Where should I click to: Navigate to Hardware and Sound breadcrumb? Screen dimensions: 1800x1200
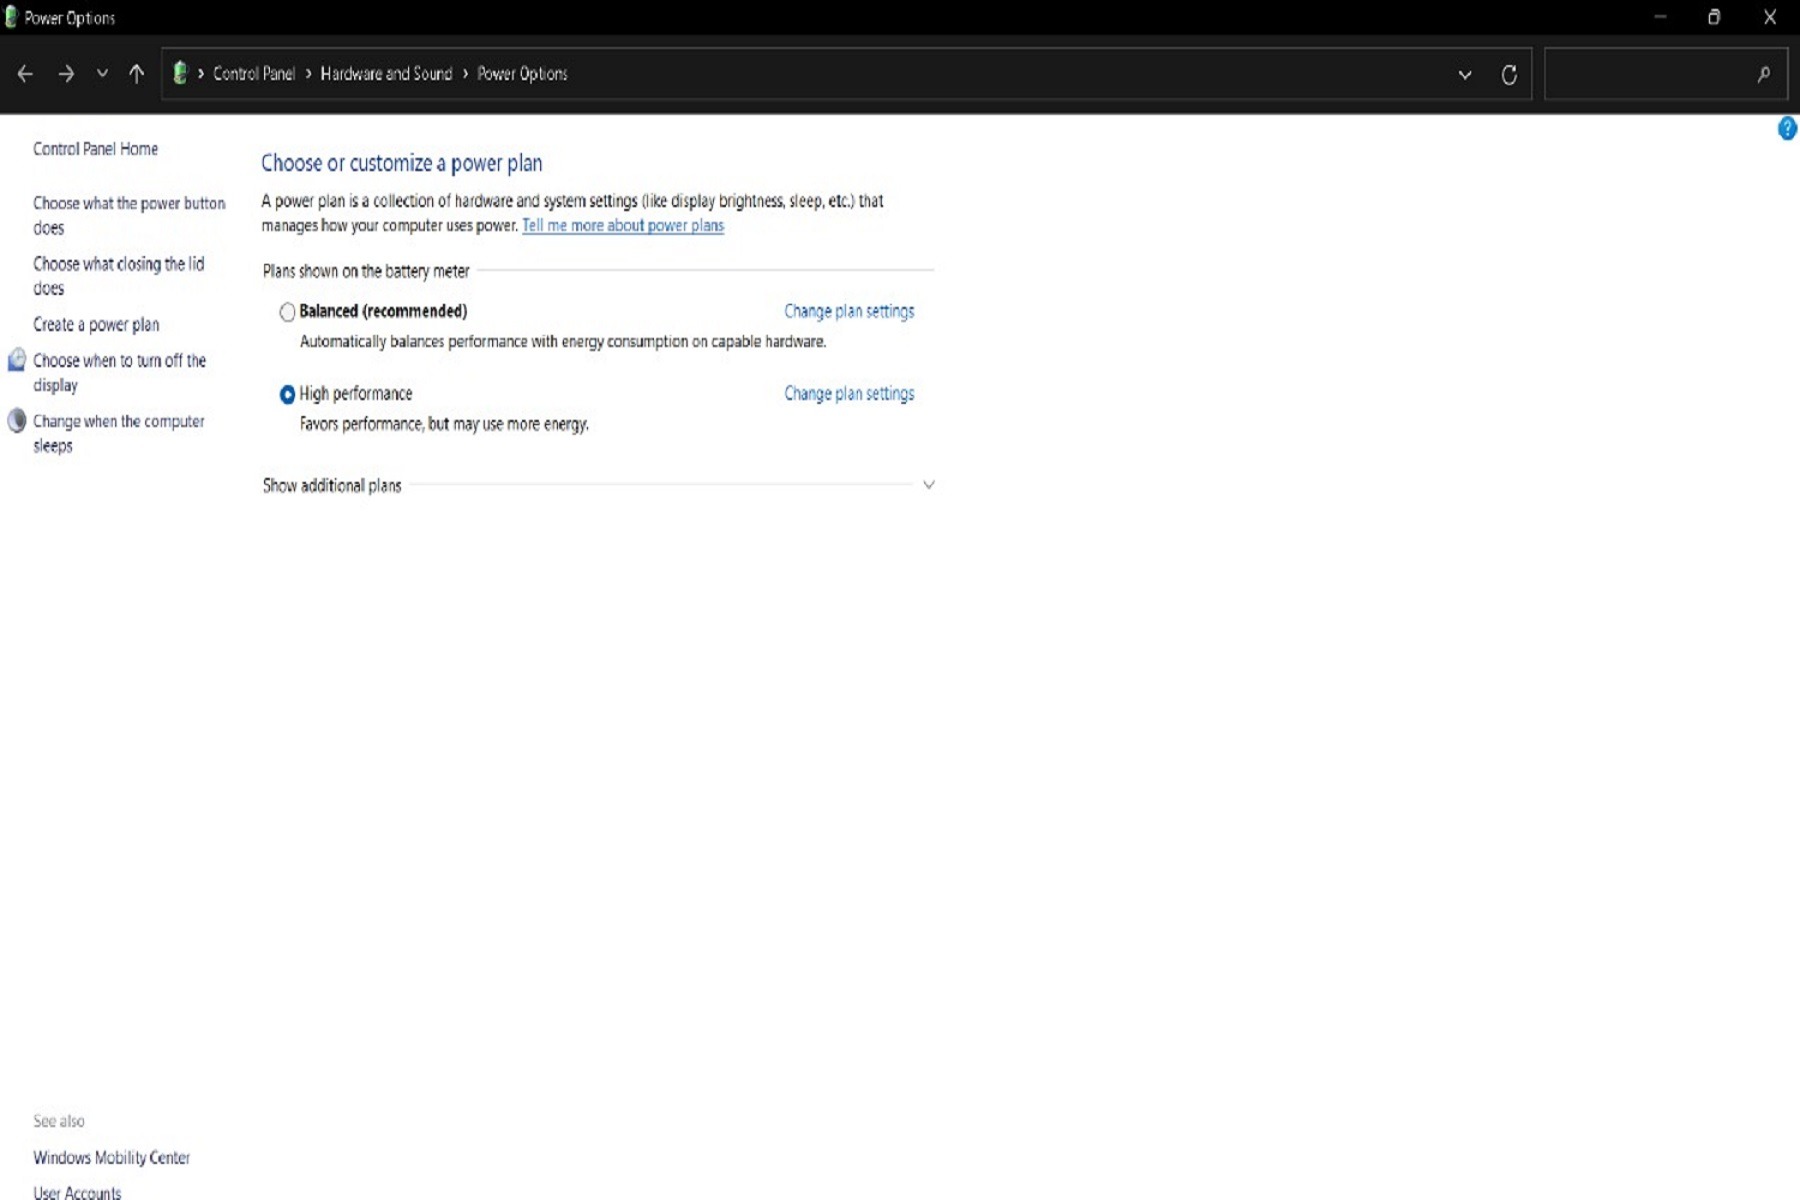click(x=386, y=74)
